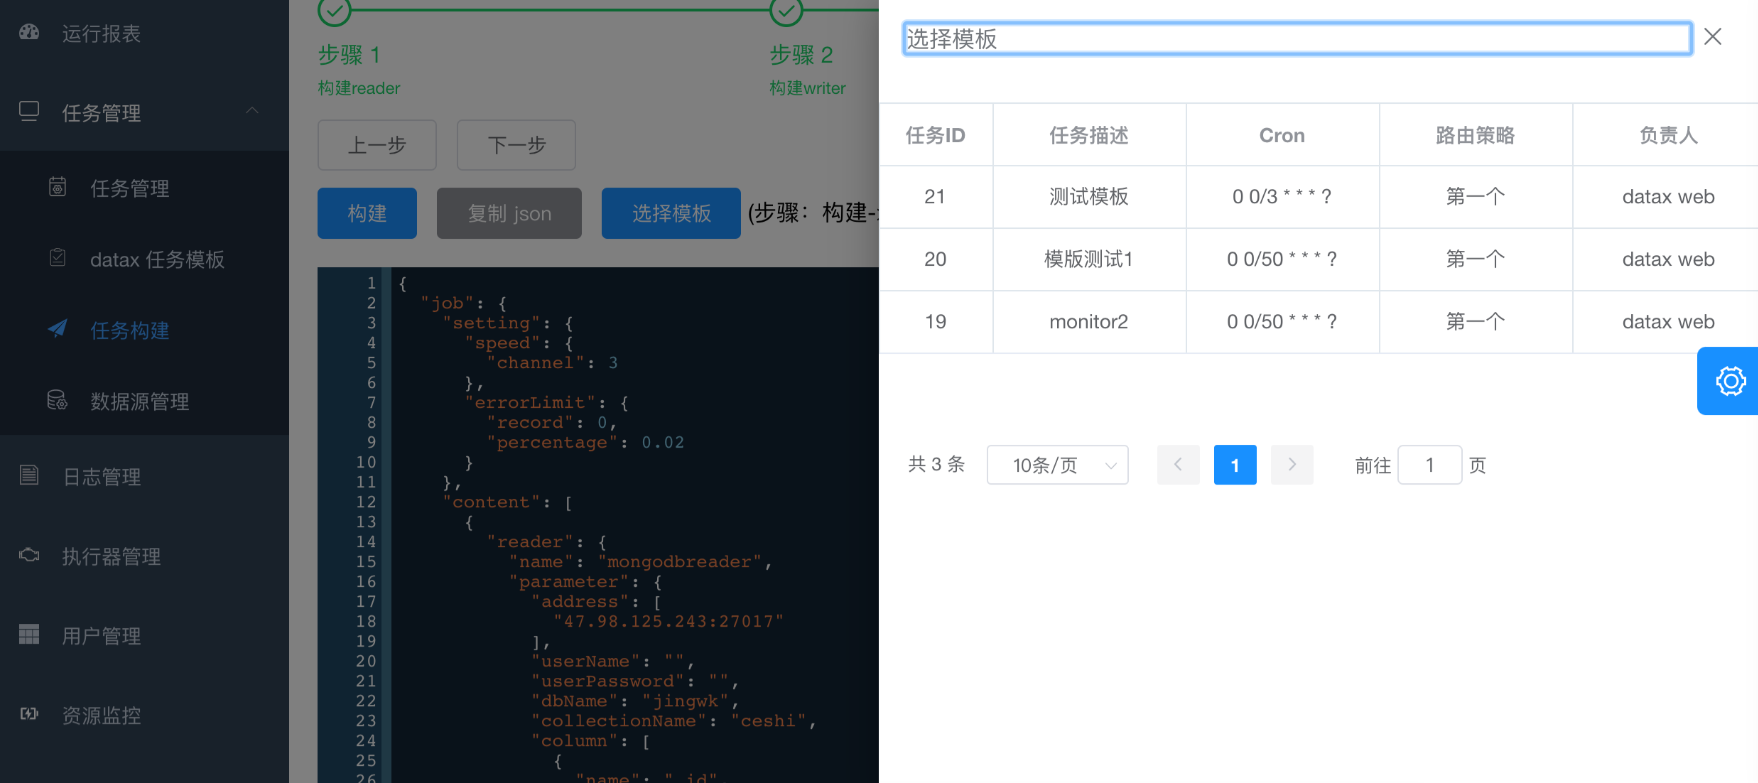The width and height of the screenshot is (1758, 783).
Task: Open 用户管理 menu item
Action: tap(101, 636)
